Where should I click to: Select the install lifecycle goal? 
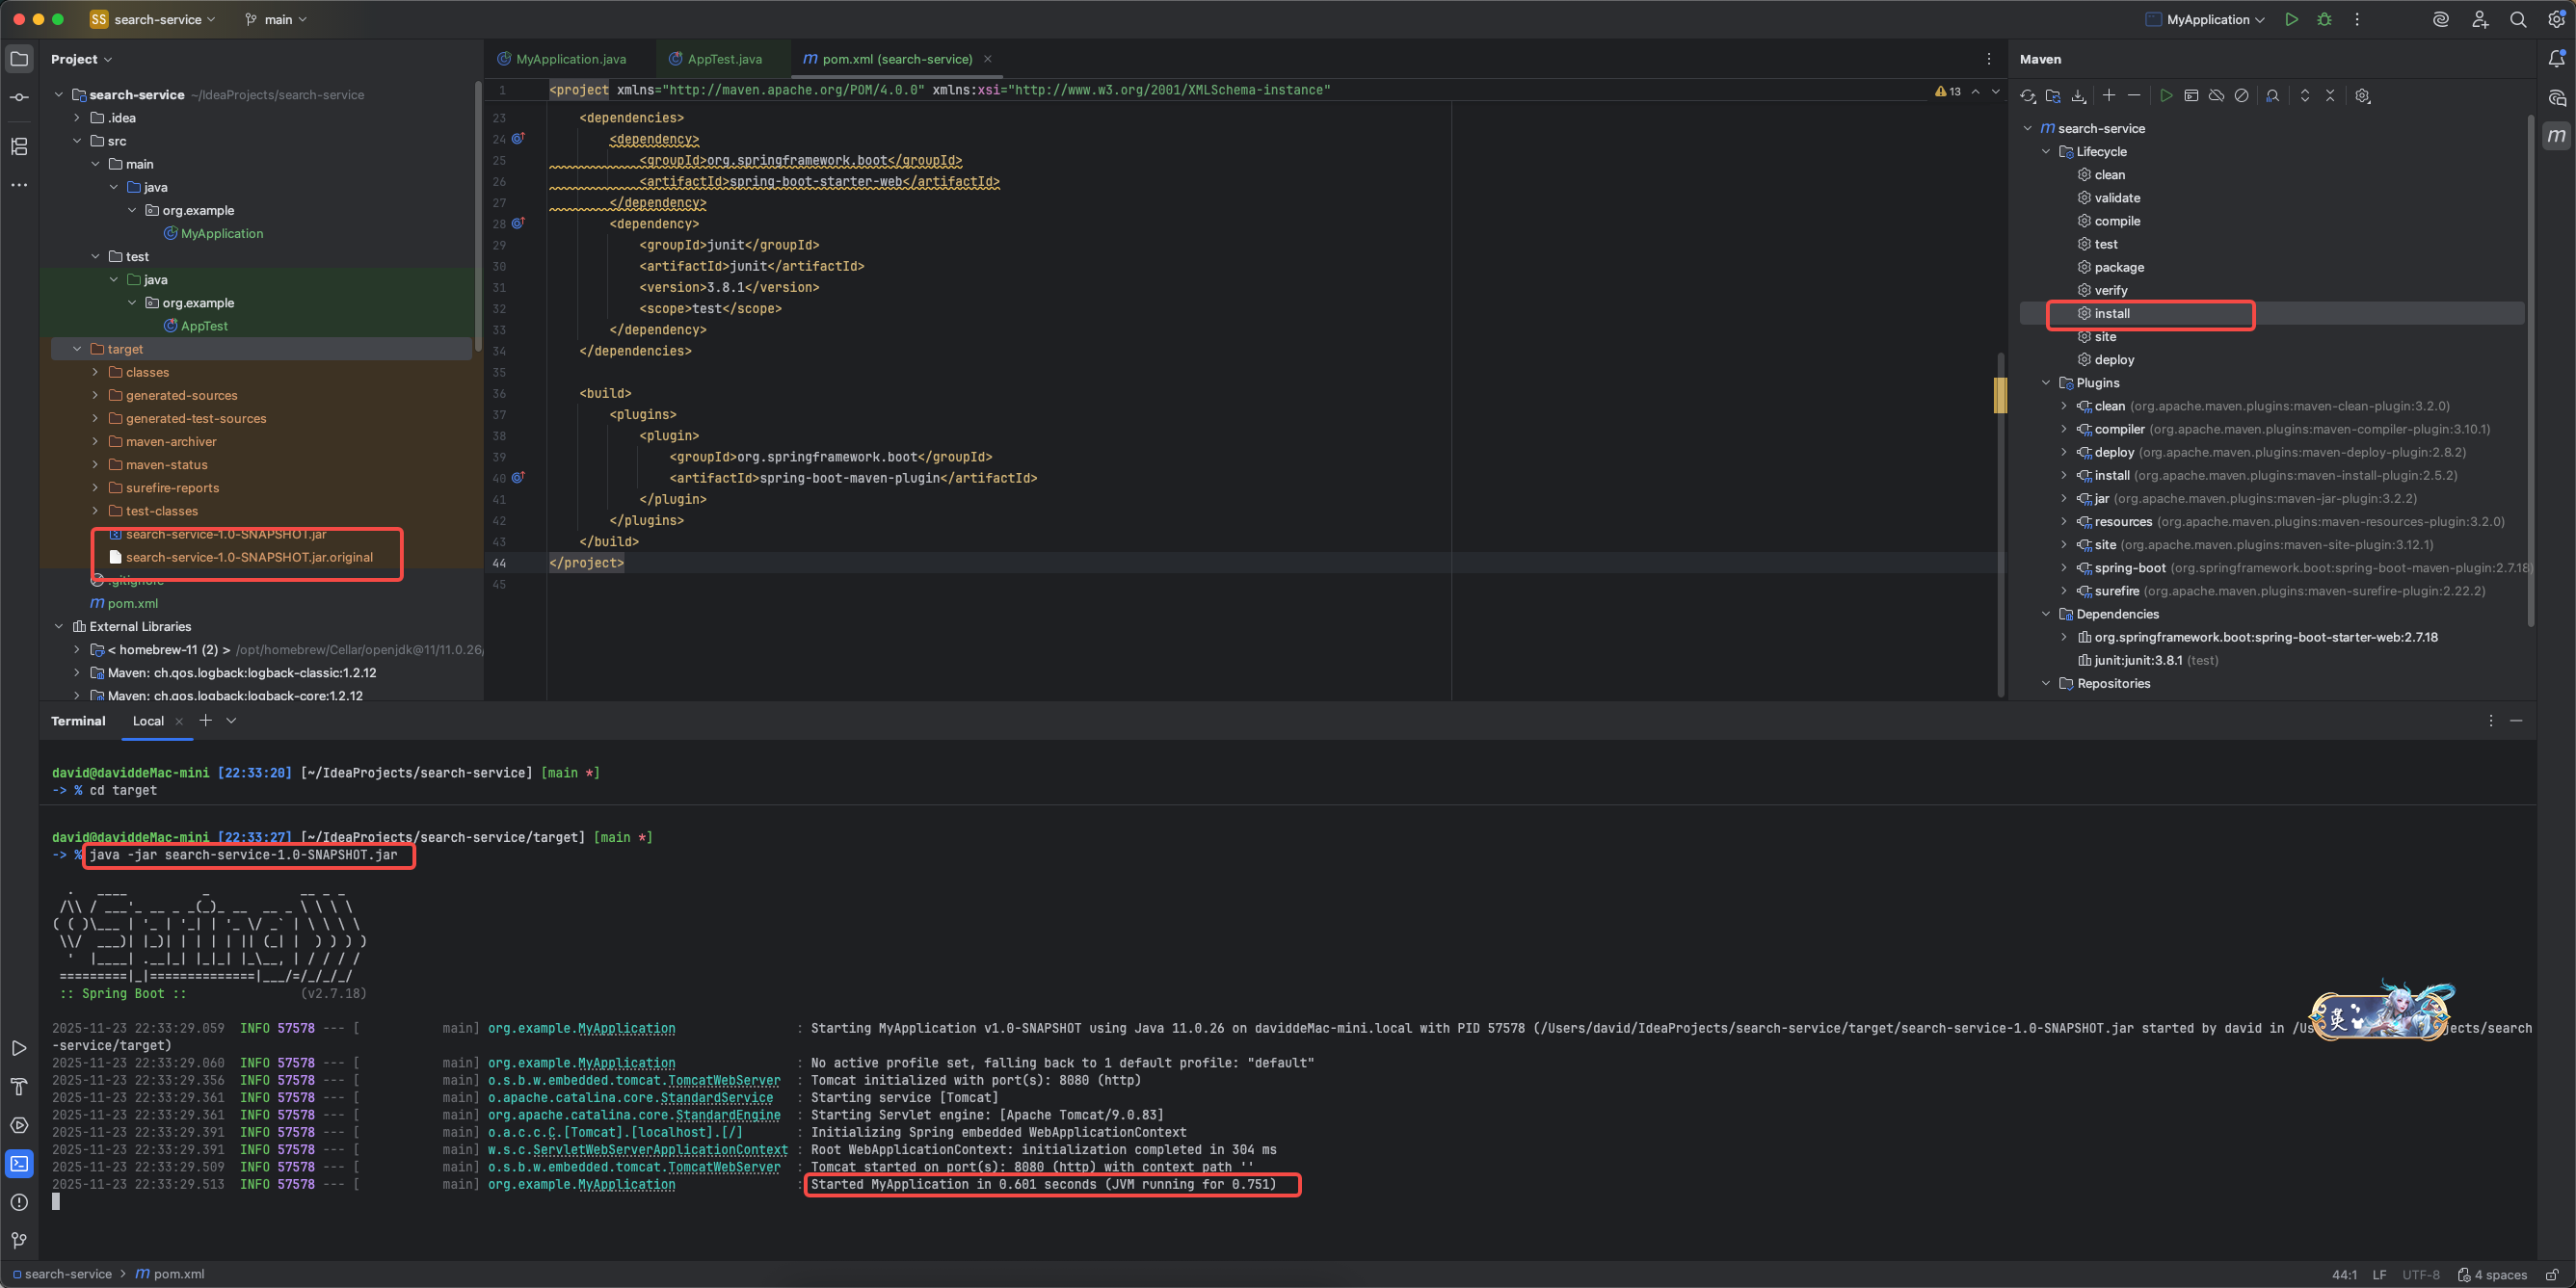pos(2115,313)
